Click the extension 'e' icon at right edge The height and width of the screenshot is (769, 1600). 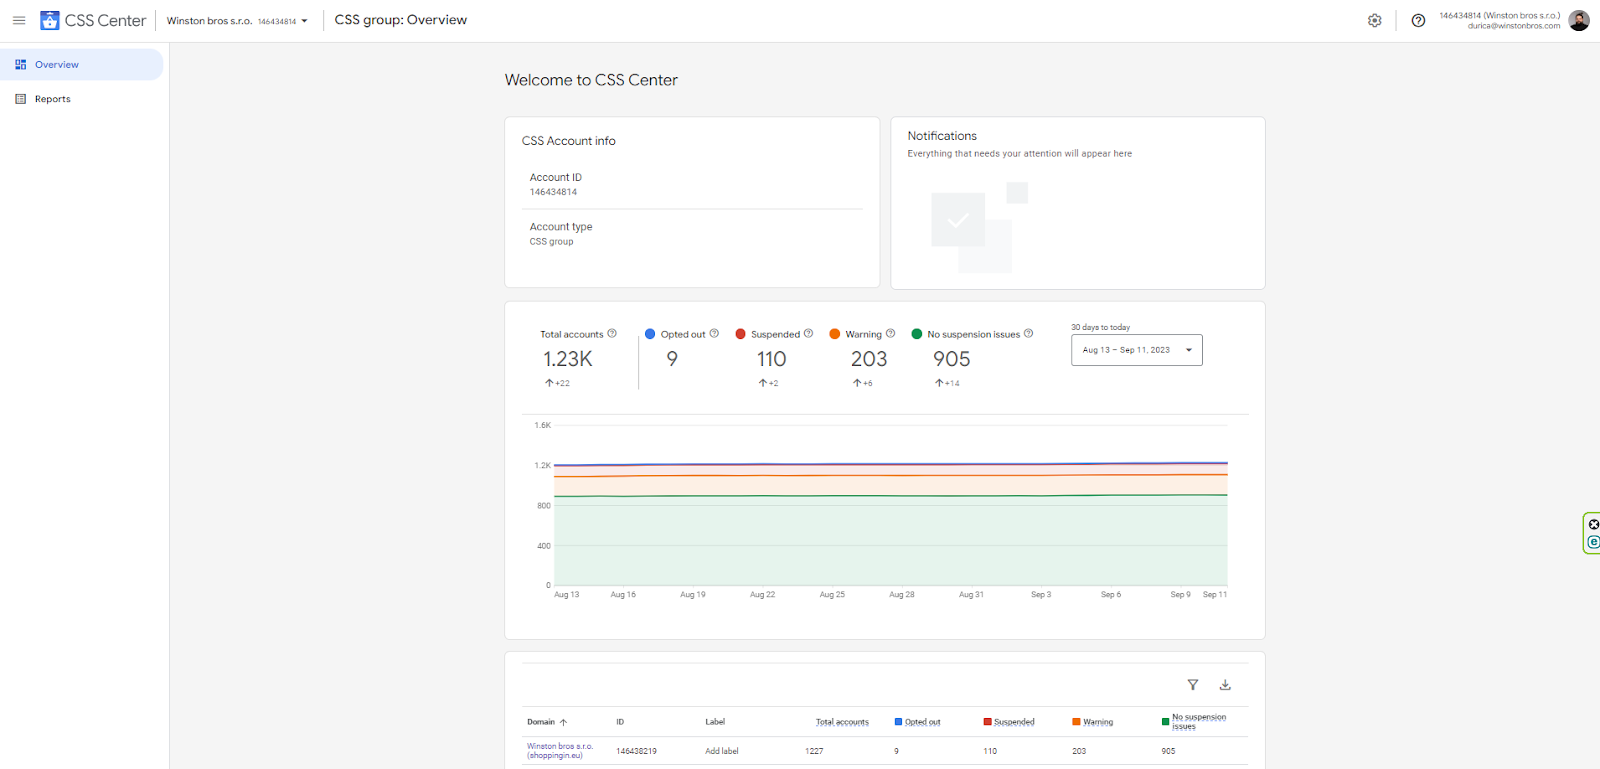click(x=1594, y=542)
